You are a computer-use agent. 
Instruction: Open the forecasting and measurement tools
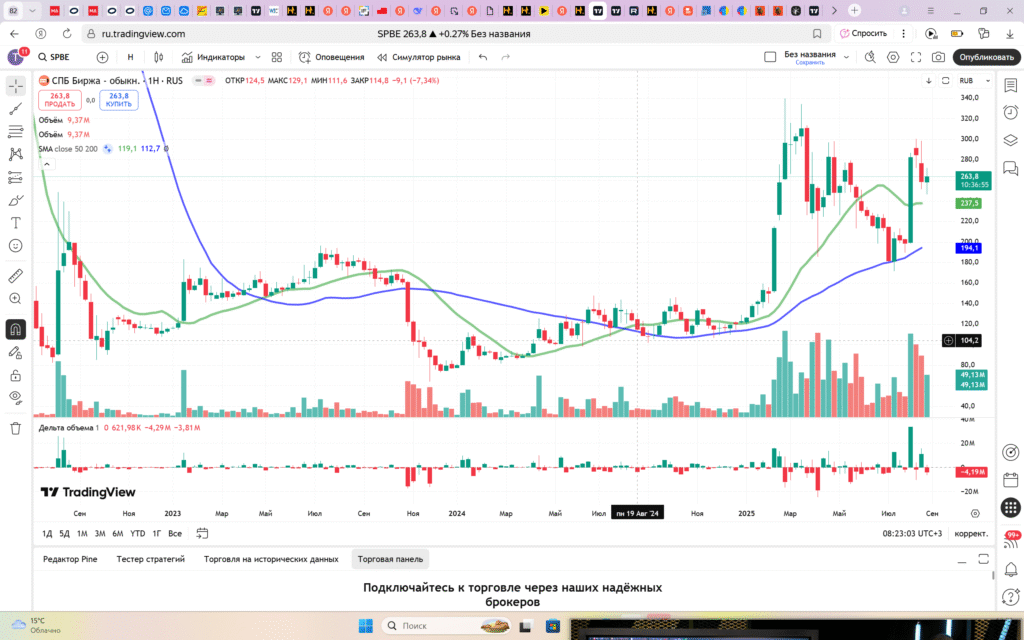point(16,177)
